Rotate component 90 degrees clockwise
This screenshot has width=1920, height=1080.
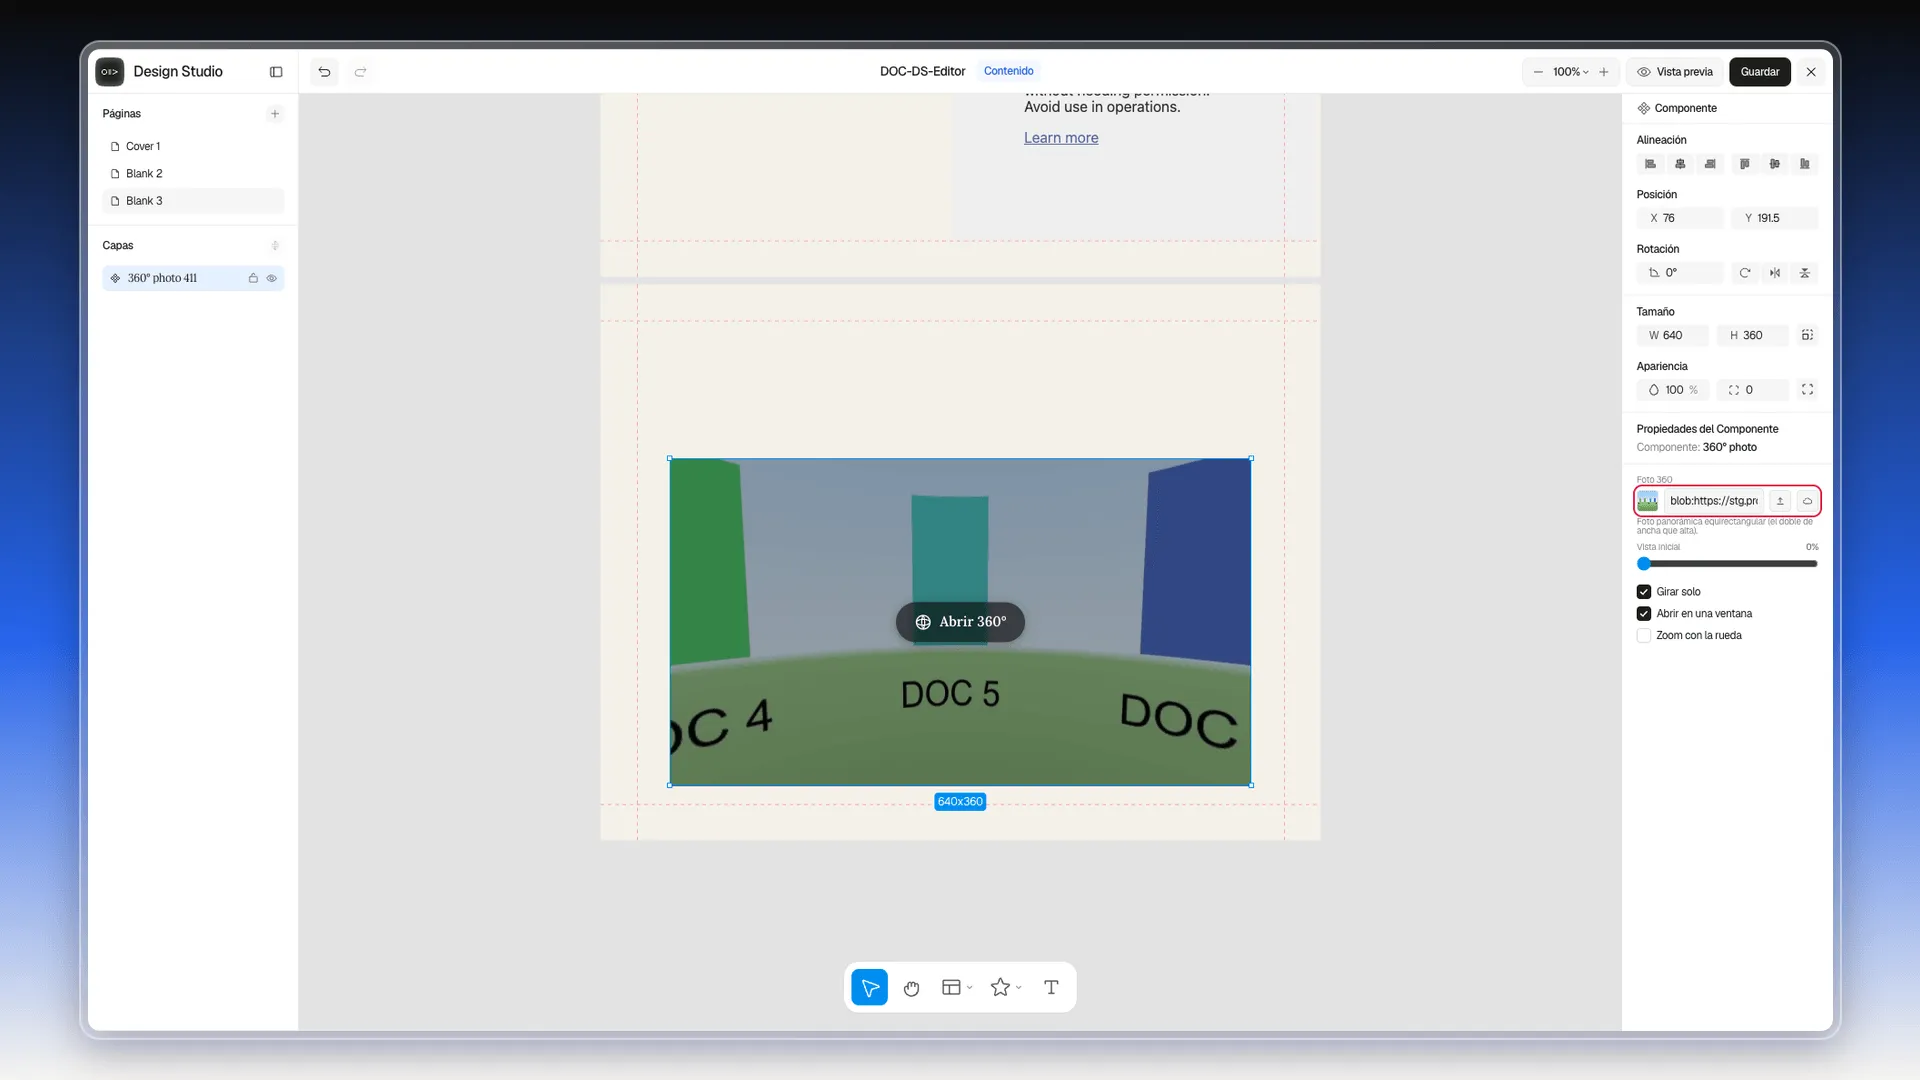(x=1745, y=273)
